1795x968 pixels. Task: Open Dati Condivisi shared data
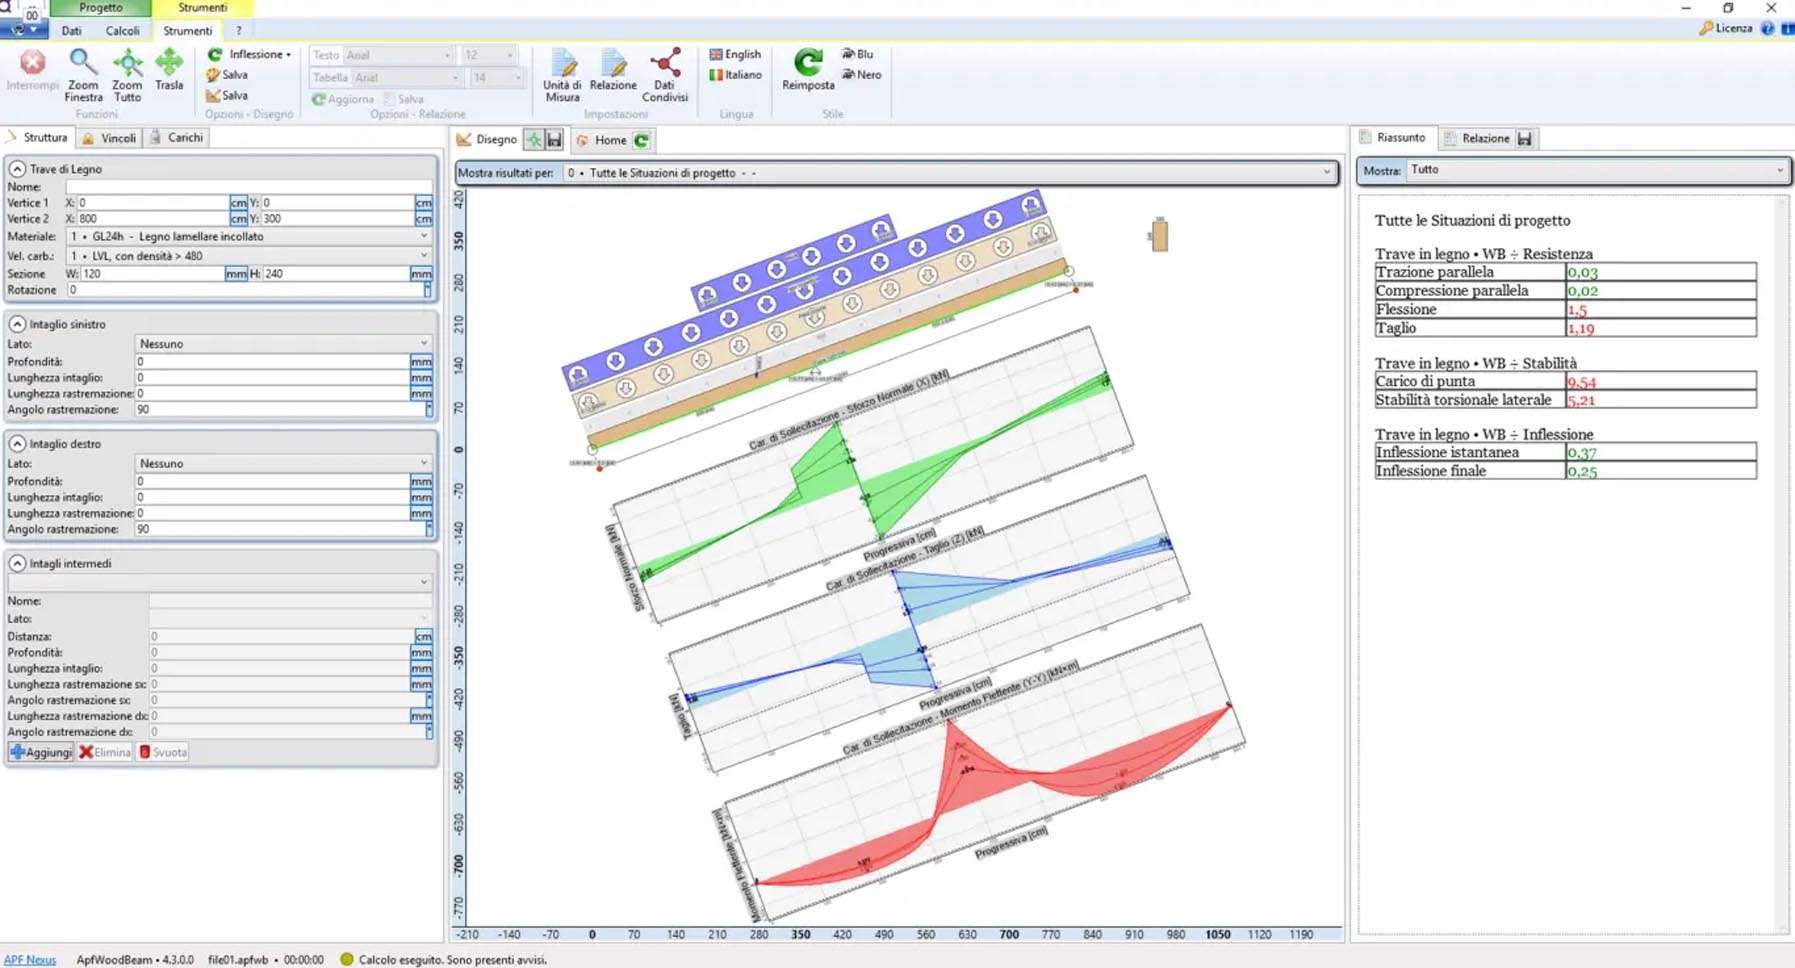[665, 65]
